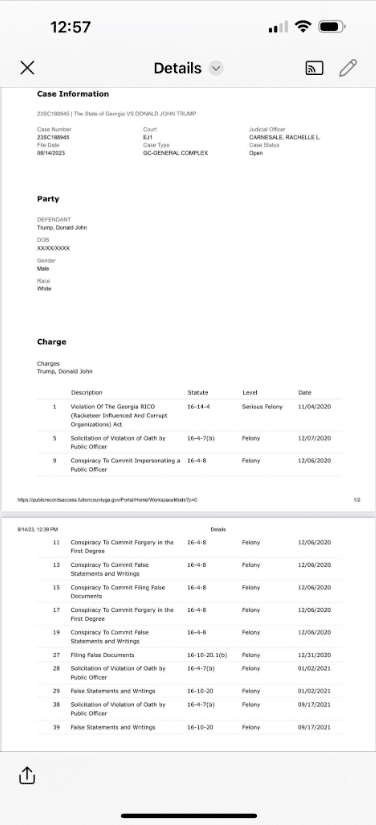Image resolution: width=376 pixels, height=825 pixels.
Task: Tap the Statute column header
Action: [198, 393]
